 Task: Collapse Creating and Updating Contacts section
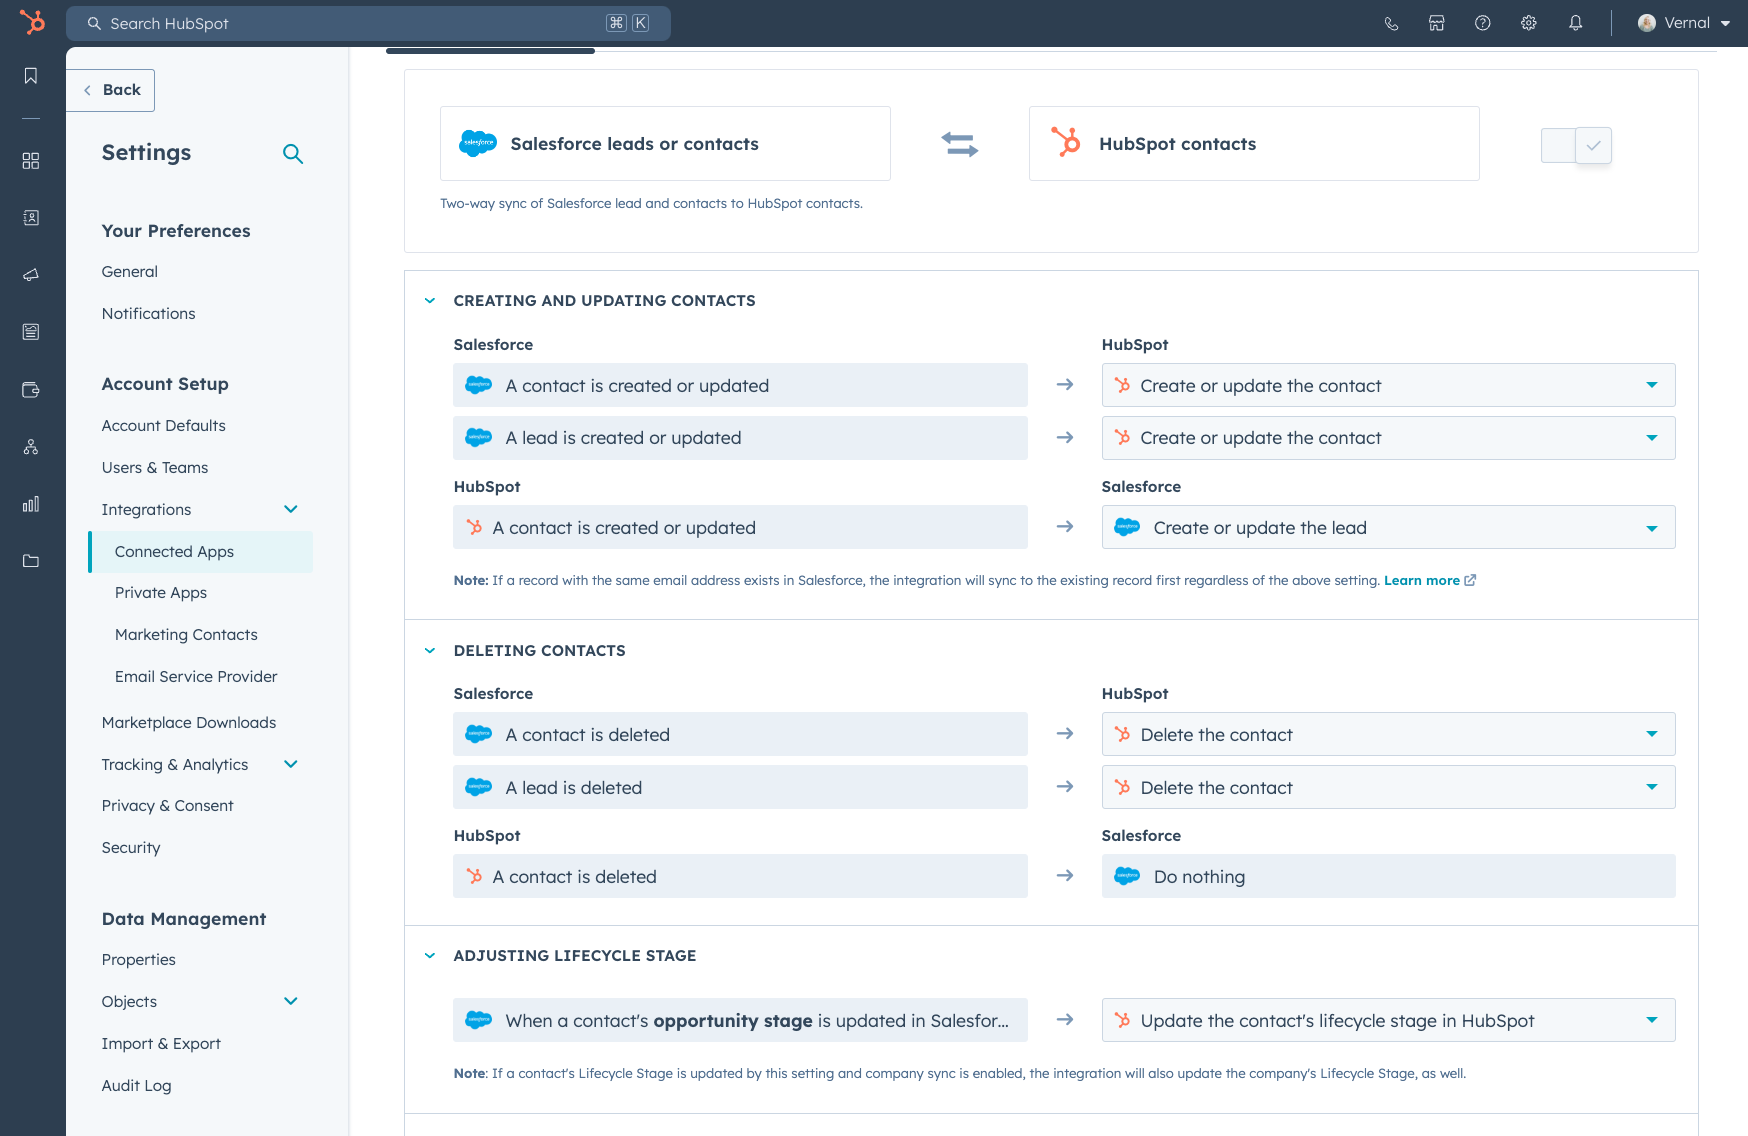[x=430, y=301]
